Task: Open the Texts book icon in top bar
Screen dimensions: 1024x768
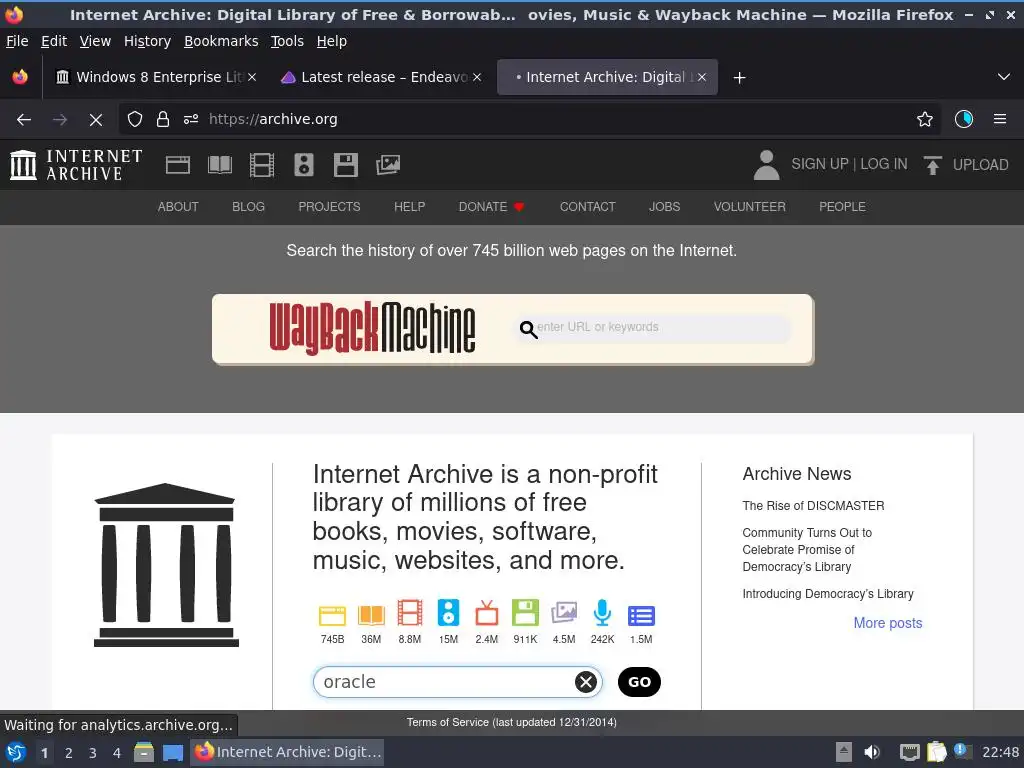Action: click(x=219, y=165)
